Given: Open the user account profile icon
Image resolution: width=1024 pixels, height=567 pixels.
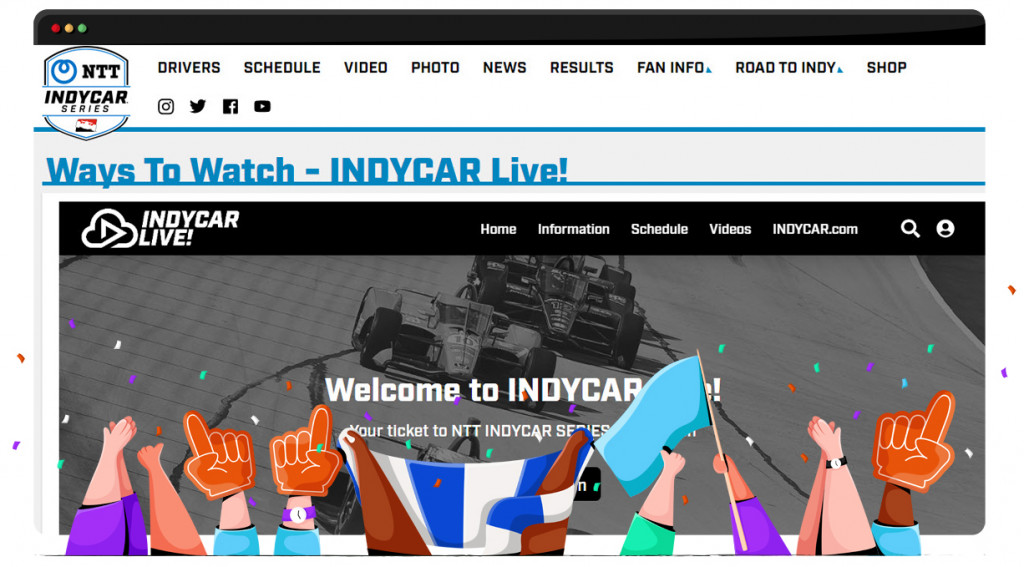Looking at the screenshot, I should click(945, 229).
